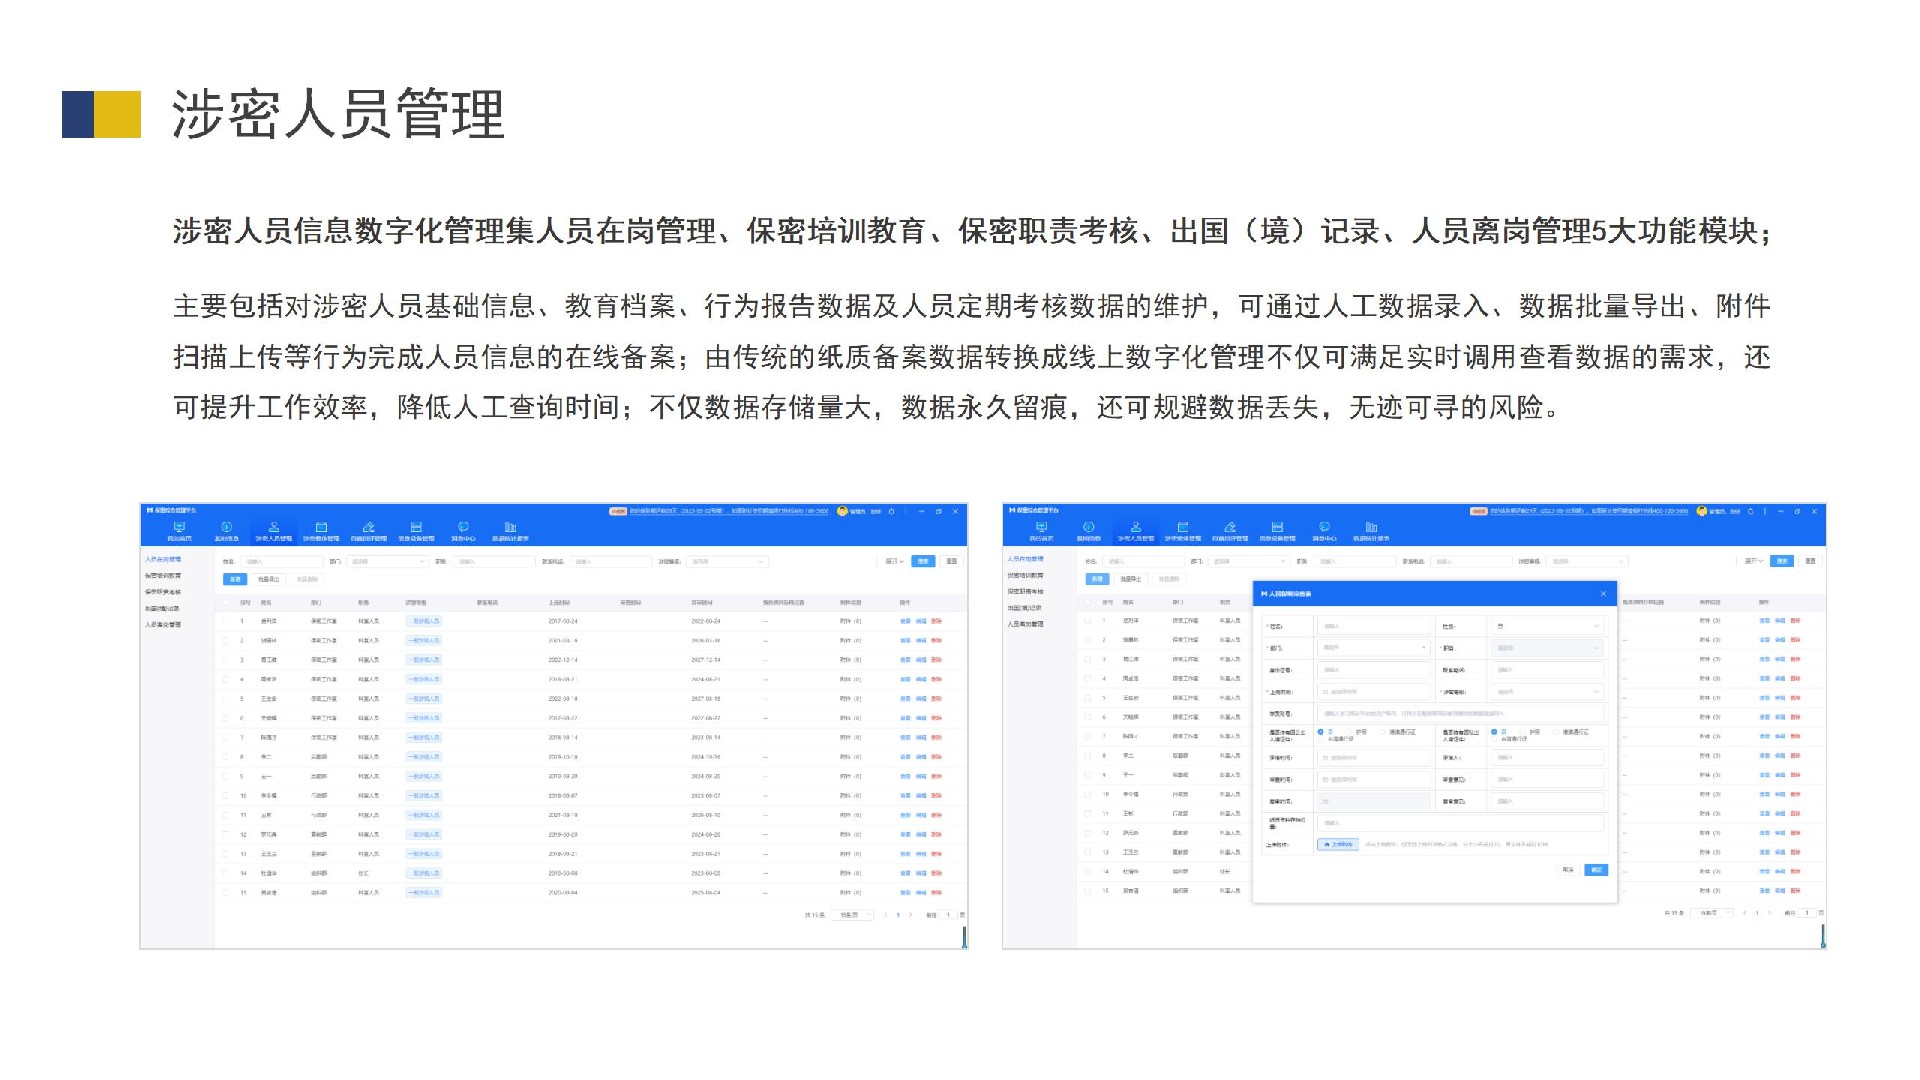The height and width of the screenshot is (1080, 1920).
Task: Select 护照 radio in dialog's right radio group
Action: [1523, 732]
